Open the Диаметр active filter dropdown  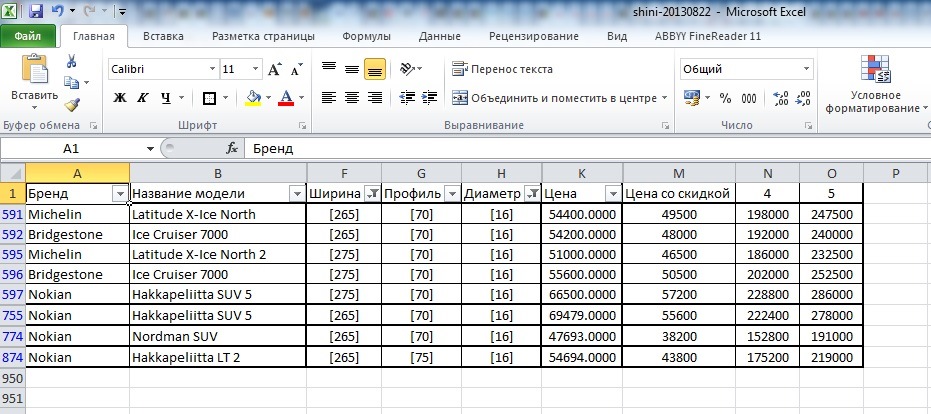[x=532, y=194]
